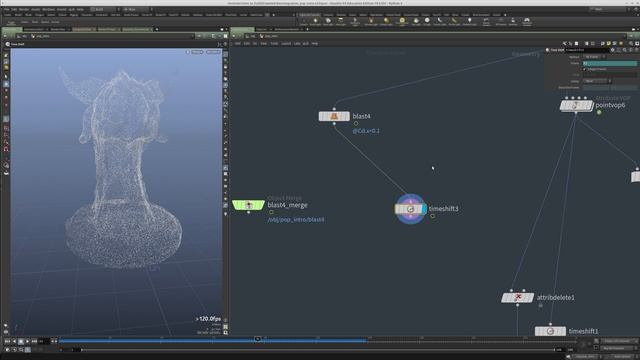Open the No cam viewport dropdown
The width and height of the screenshot is (640, 360).
coord(213,52)
